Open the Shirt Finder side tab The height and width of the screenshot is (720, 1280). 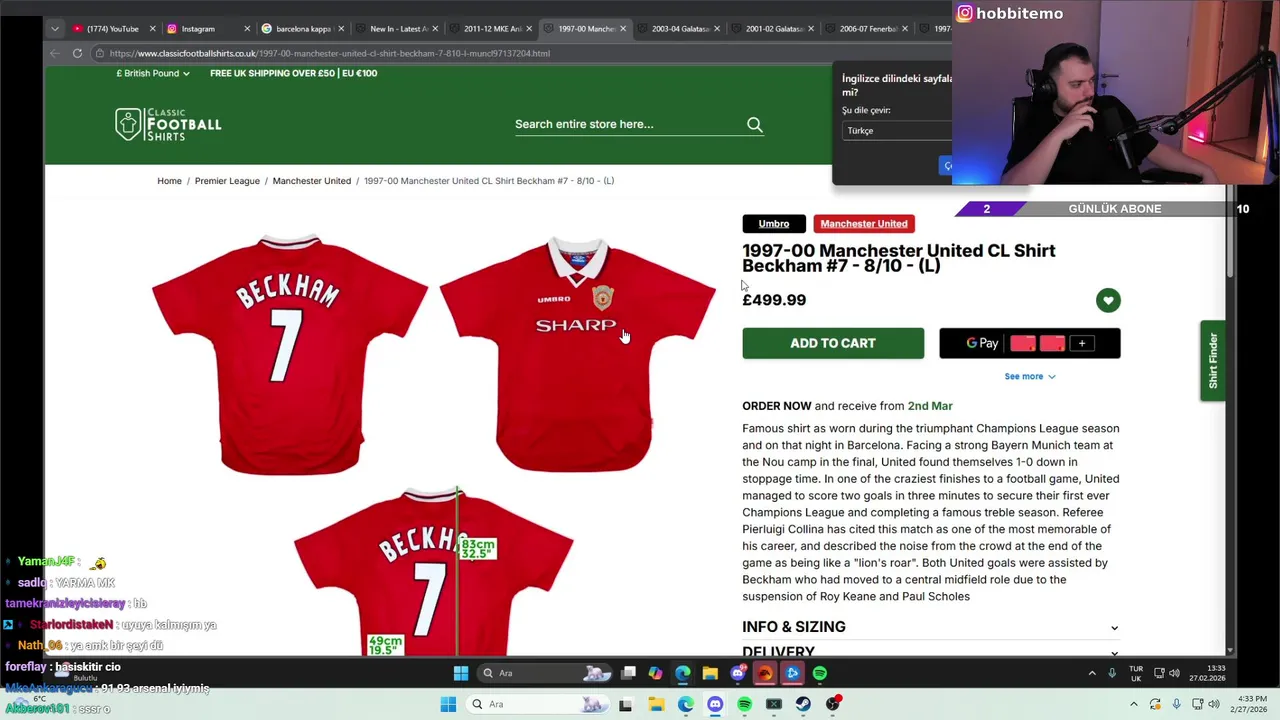pos(1213,361)
